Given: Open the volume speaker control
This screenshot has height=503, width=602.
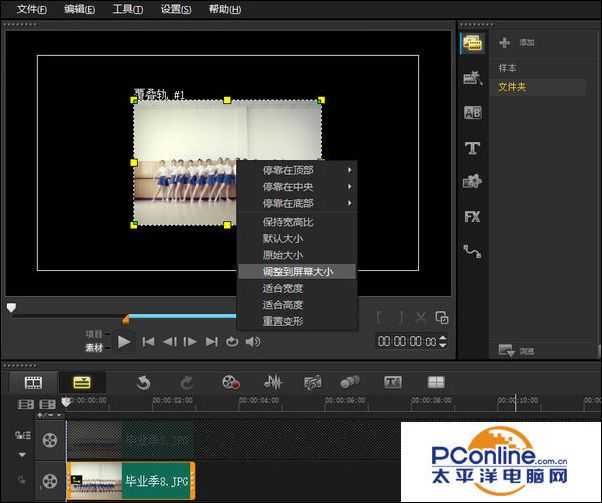Looking at the screenshot, I should (253, 341).
